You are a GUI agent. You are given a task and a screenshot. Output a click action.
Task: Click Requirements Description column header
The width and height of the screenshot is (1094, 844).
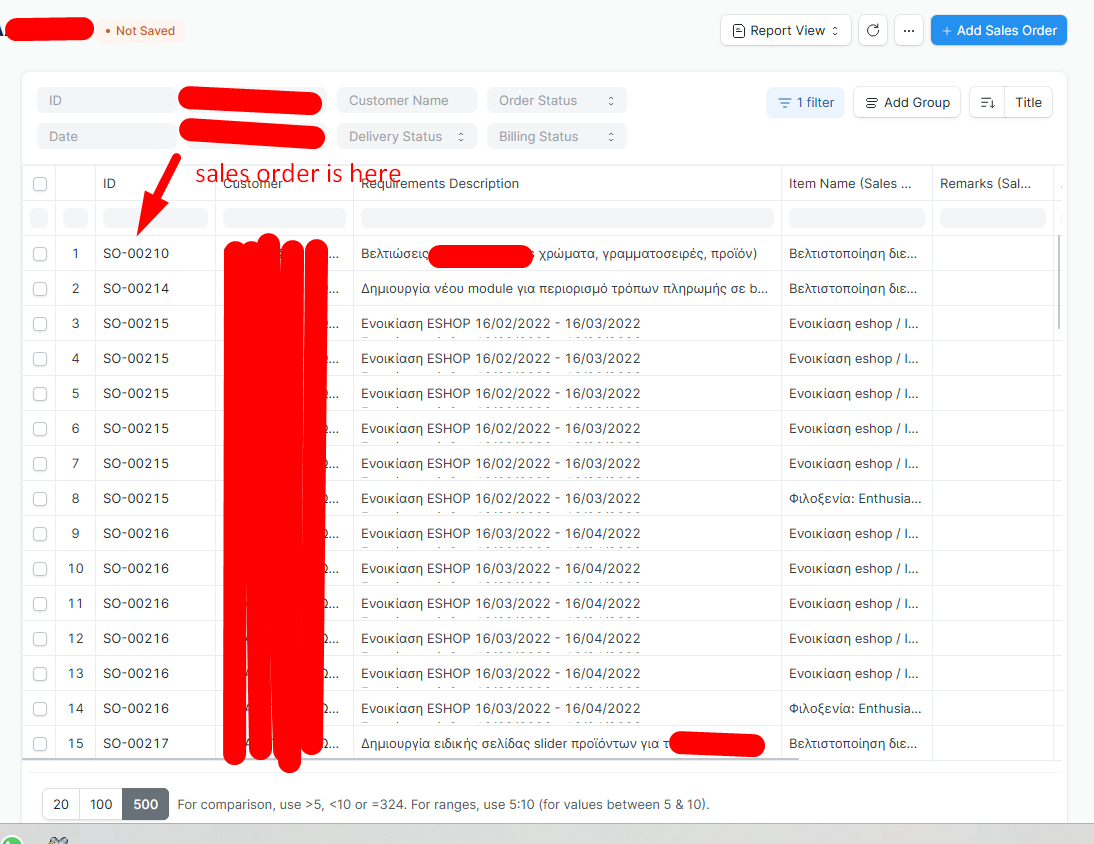(440, 183)
